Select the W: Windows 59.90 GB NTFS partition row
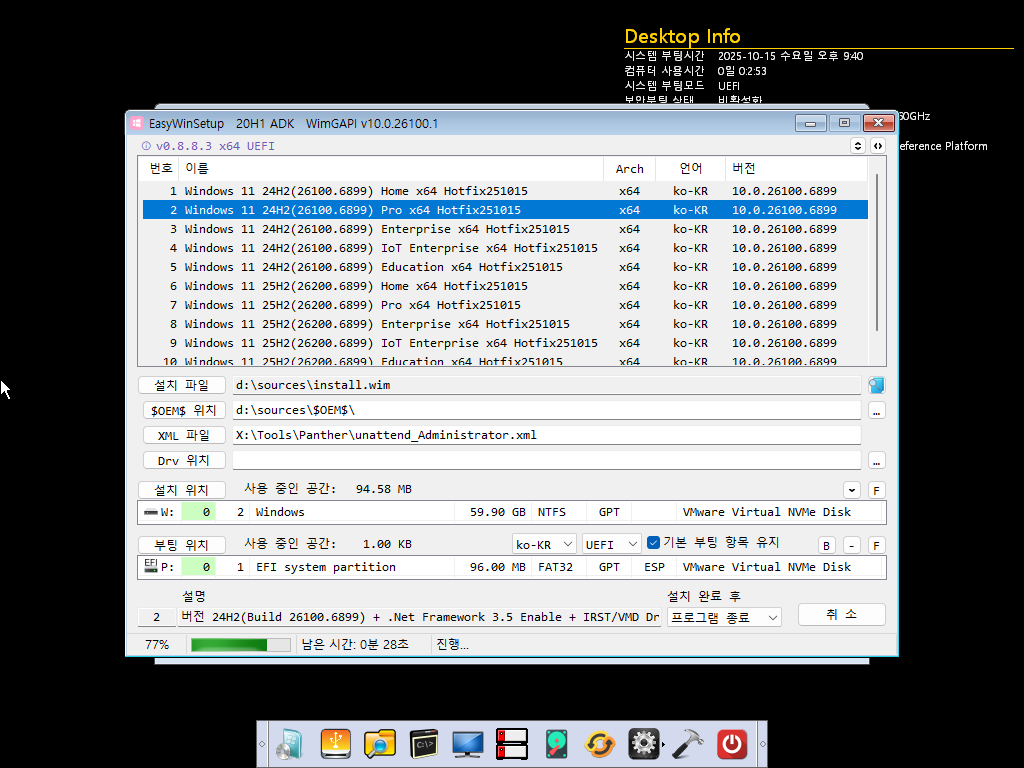The width and height of the screenshot is (1024, 768). click(x=511, y=512)
